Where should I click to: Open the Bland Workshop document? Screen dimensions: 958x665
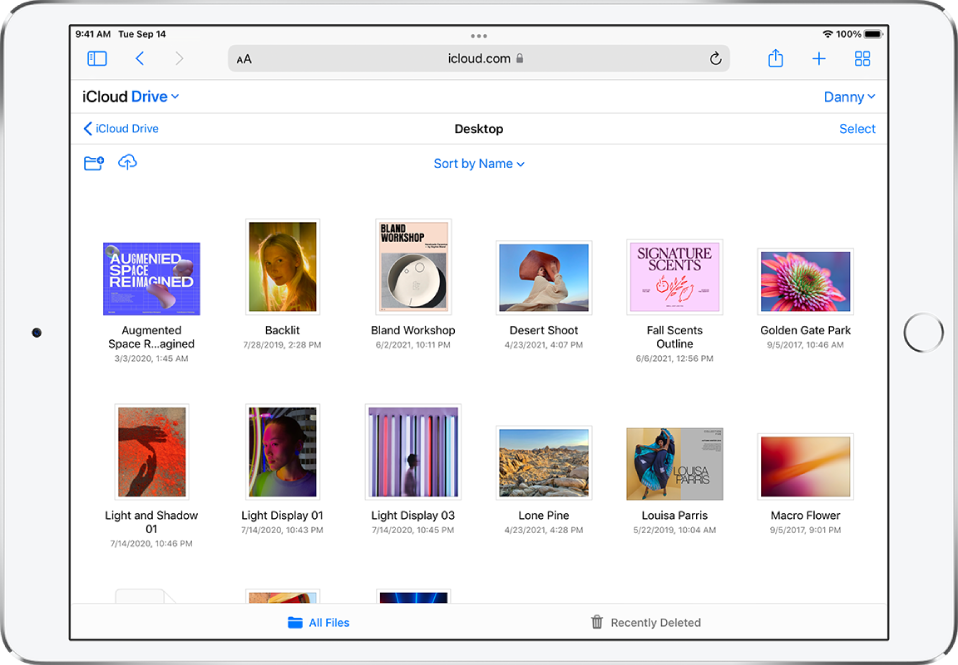coord(413,266)
